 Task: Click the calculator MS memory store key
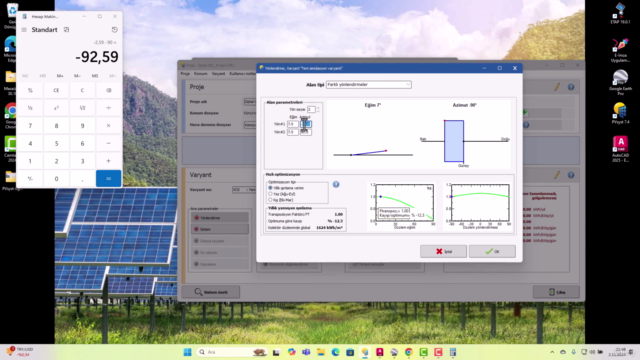pyautogui.click(x=95, y=76)
